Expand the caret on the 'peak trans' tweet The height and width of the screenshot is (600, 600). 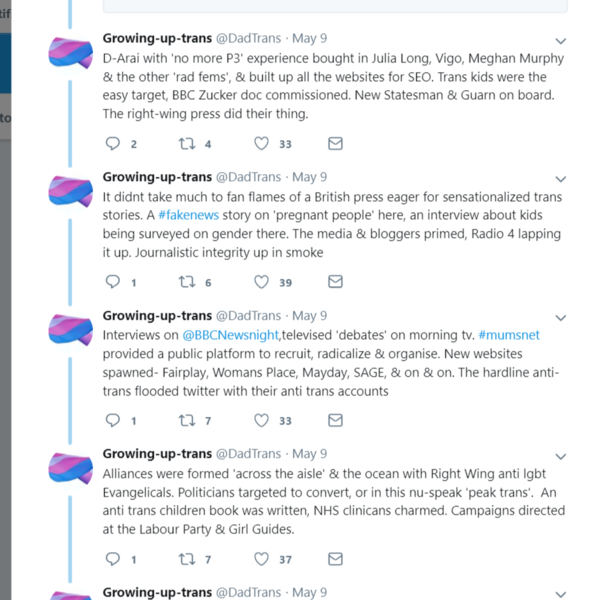coord(560,456)
